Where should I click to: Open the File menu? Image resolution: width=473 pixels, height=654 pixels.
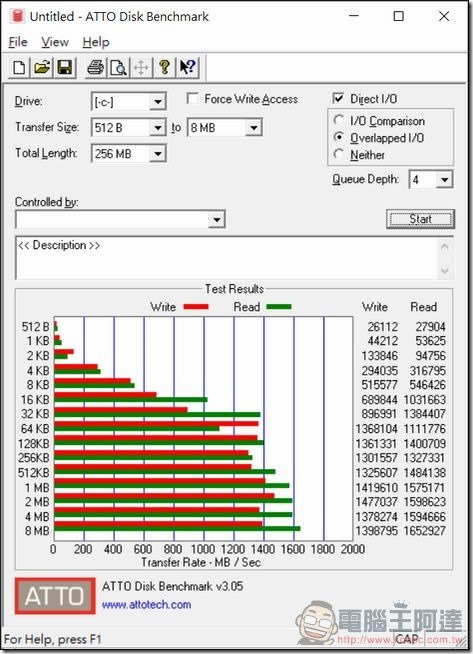(18, 42)
